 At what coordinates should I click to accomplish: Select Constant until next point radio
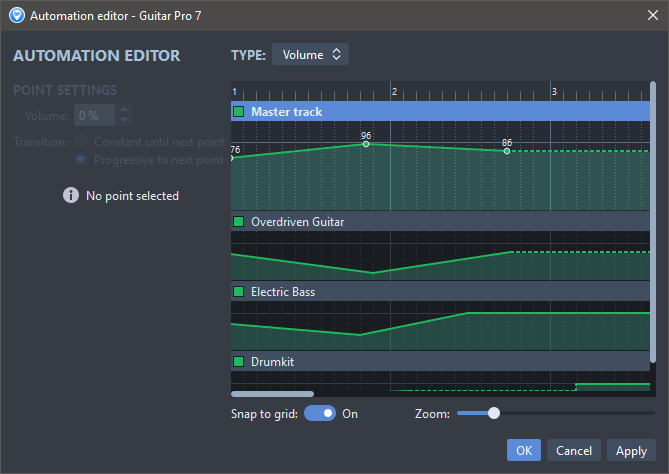(x=81, y=141)
